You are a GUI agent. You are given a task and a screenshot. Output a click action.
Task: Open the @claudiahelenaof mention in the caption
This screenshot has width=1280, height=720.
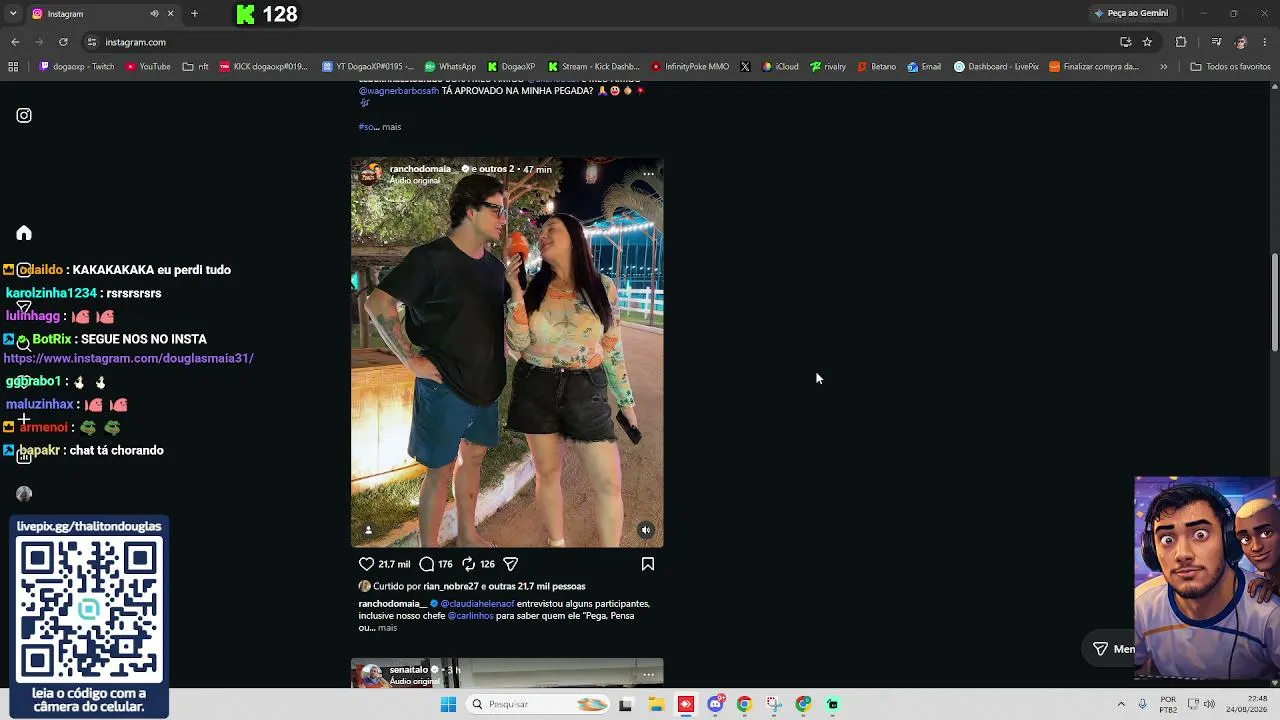pyautogui.click(x=478, y=604)
